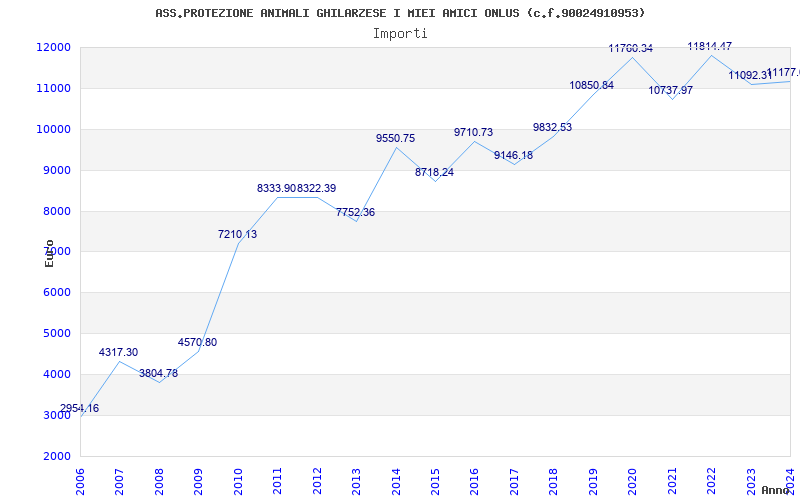Select data label 9832.53

point(553,127)
